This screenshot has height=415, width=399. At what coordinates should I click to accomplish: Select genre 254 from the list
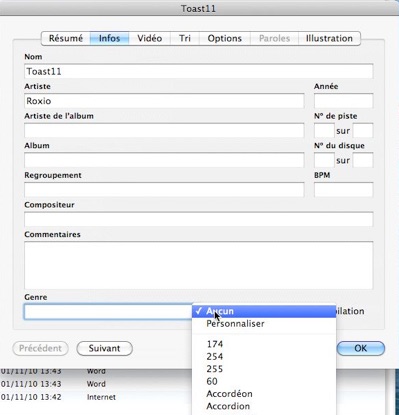[x=264, y=357]
